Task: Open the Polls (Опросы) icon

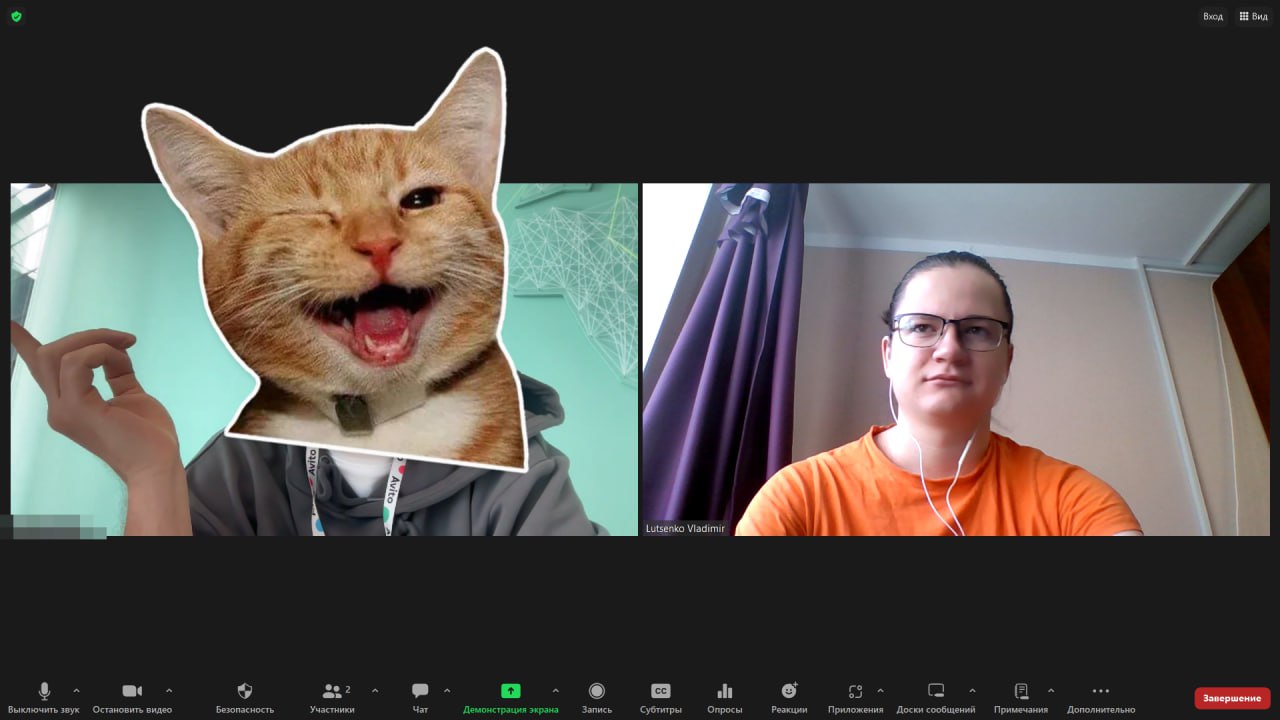Action: pos(724,691)
